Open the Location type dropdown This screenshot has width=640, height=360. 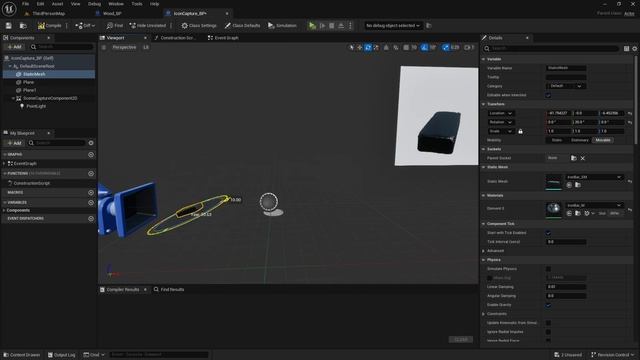(501, 113)
